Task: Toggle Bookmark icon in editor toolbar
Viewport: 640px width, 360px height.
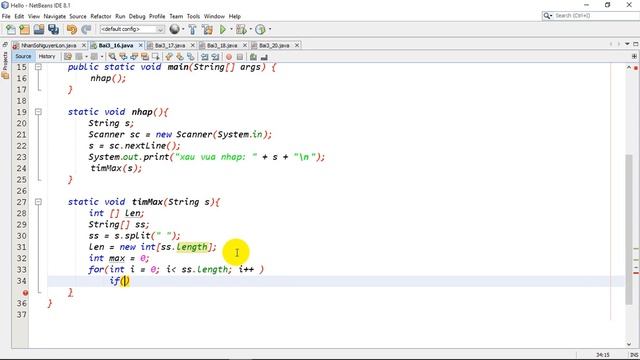Action: 191,56
